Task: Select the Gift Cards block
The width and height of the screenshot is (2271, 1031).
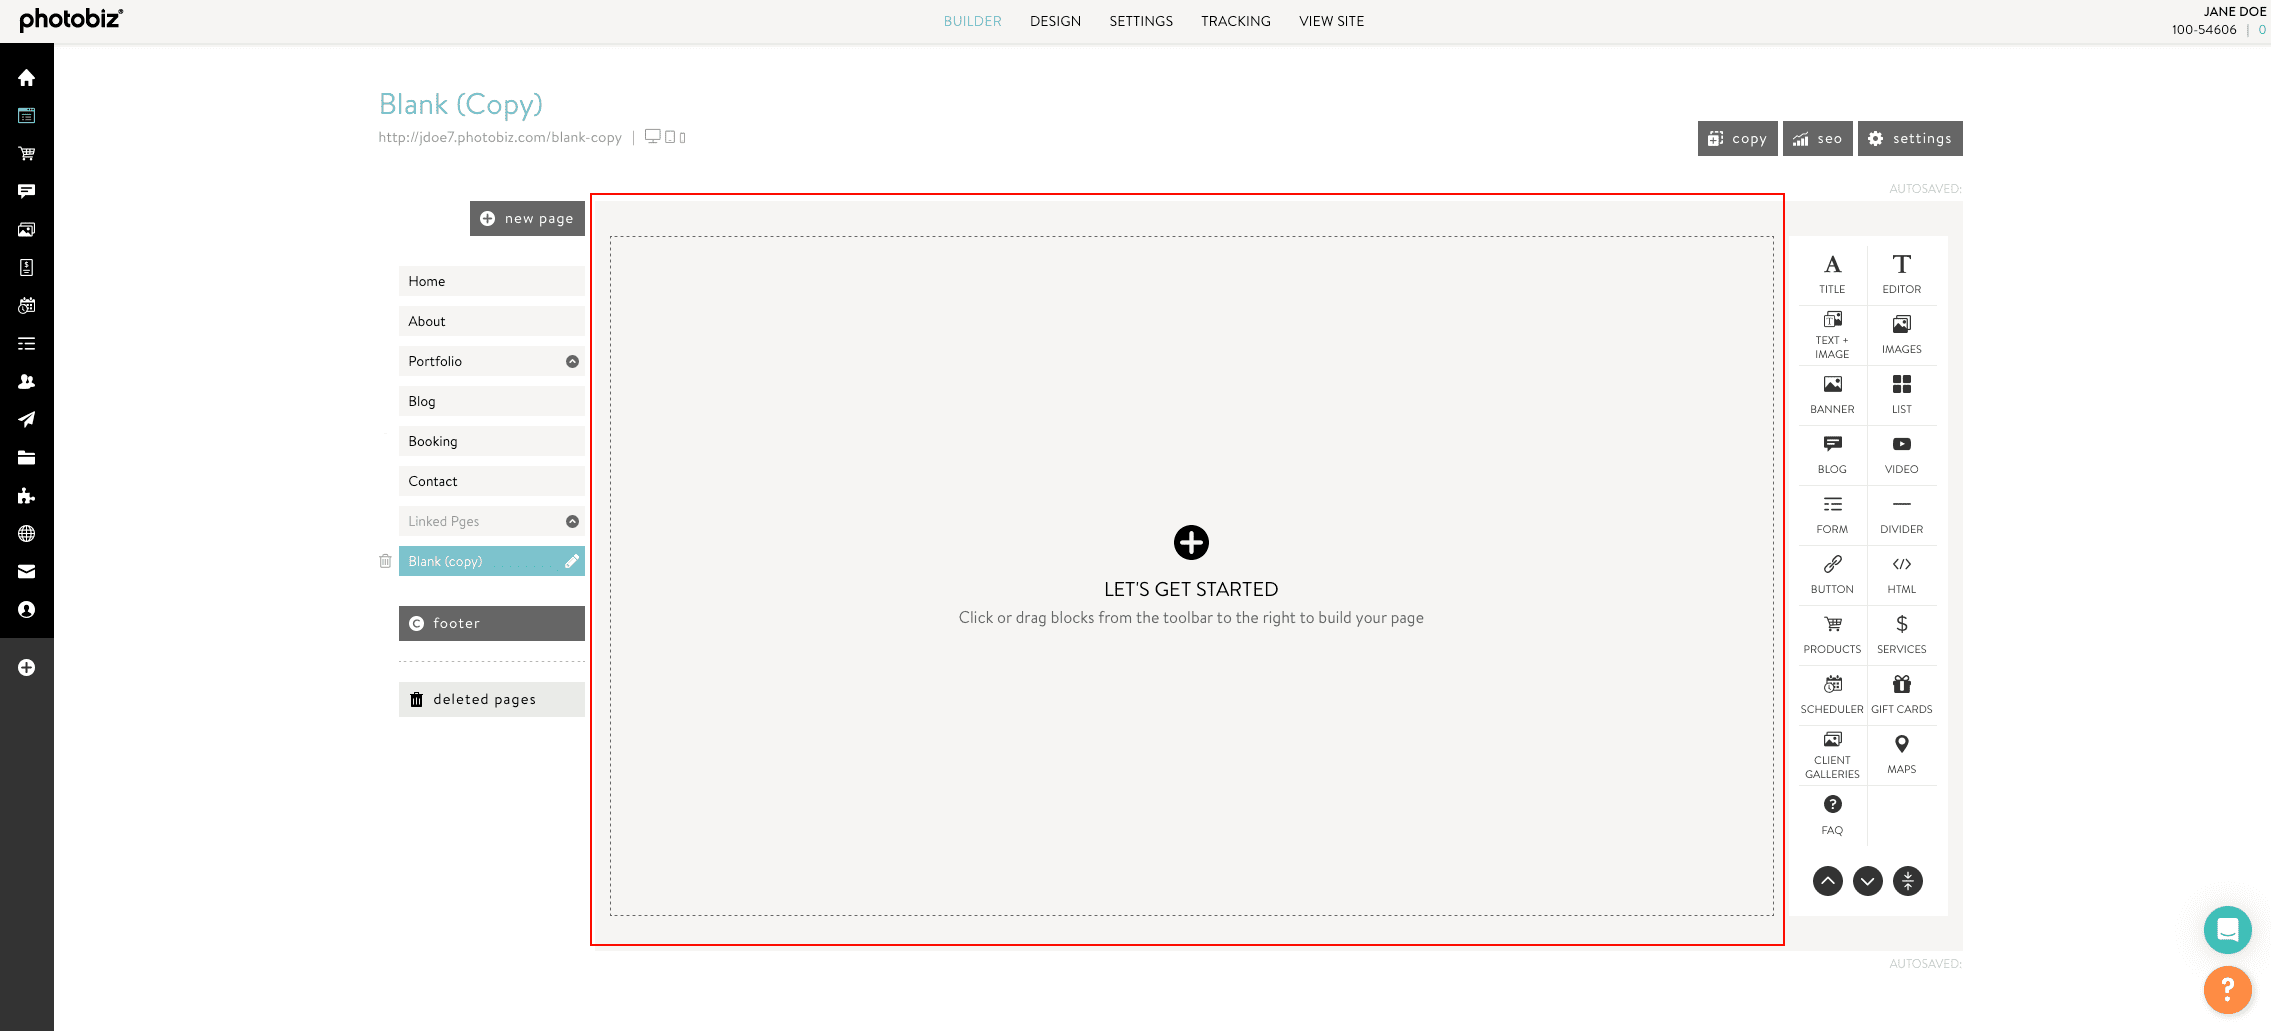Action: click(1900, 692)
